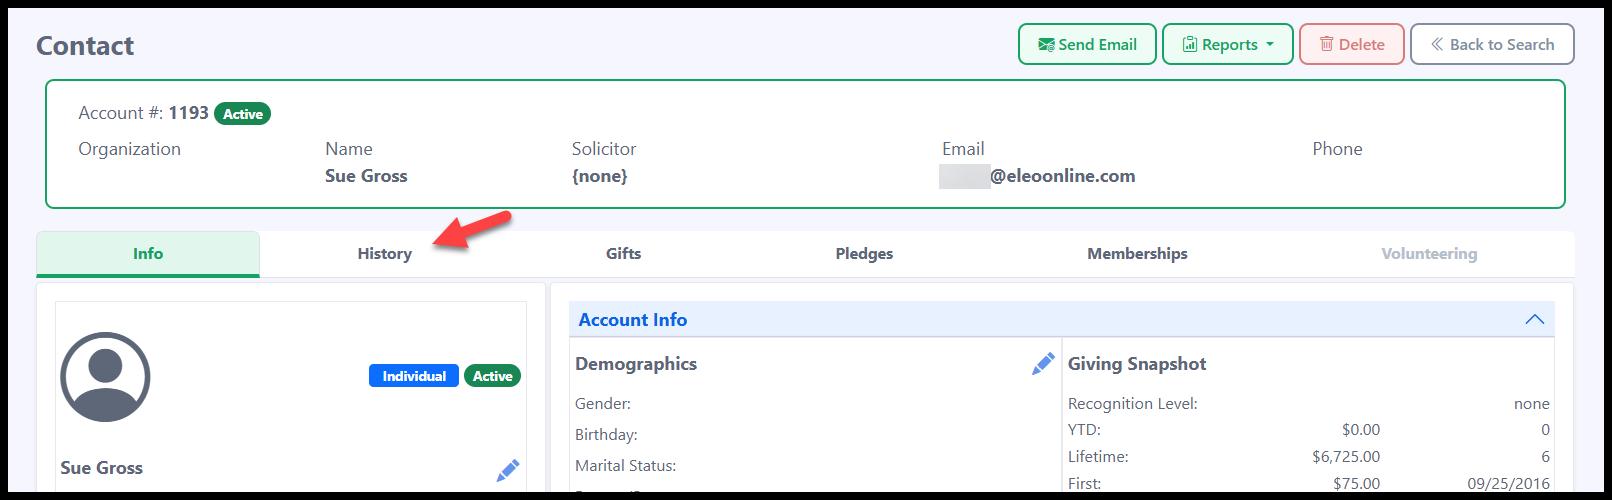Screen dimensions: 1612x500
Task: Click the Active badge next to account number
Action: [243, 114]
